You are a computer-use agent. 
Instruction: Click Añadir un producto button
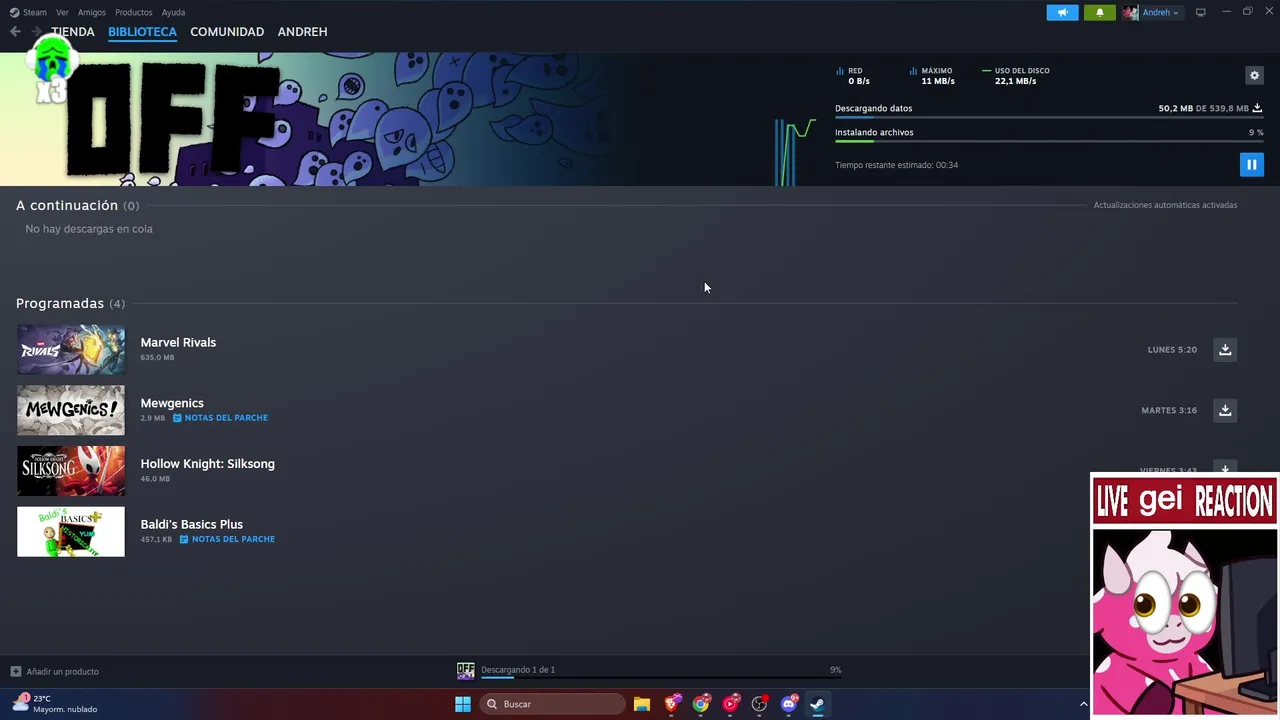pos(55,671)
